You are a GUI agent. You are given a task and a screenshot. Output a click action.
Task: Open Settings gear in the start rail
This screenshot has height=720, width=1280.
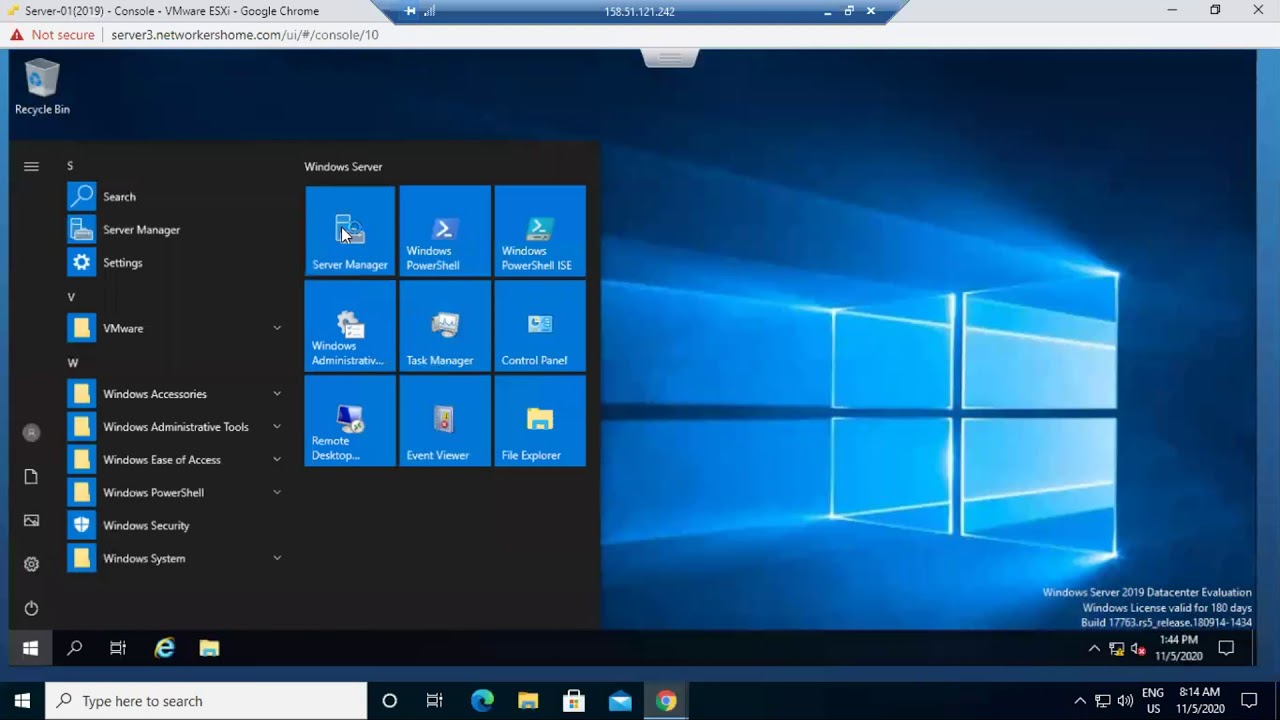31,565
